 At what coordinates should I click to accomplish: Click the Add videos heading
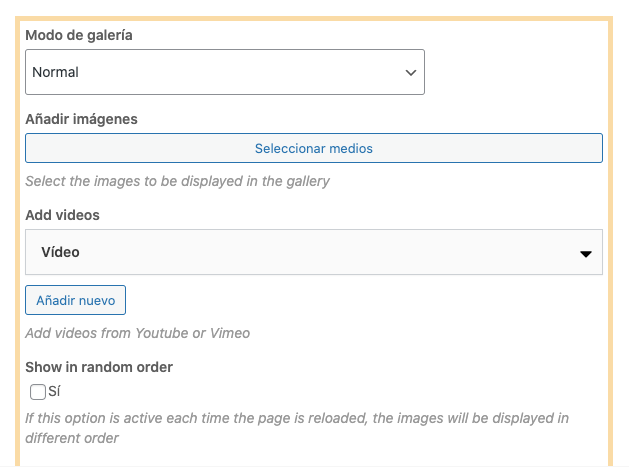(x=62, y=215)
